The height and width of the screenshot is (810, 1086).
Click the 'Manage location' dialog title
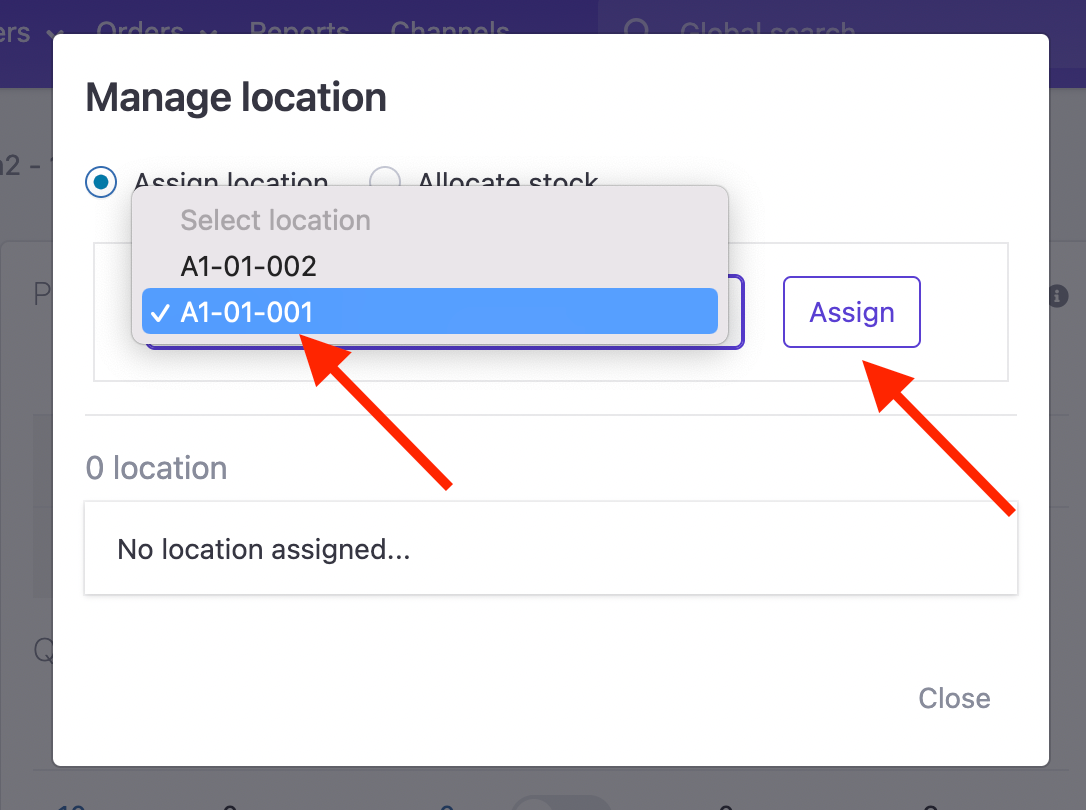pyautogui.click(x=235, y=98)
